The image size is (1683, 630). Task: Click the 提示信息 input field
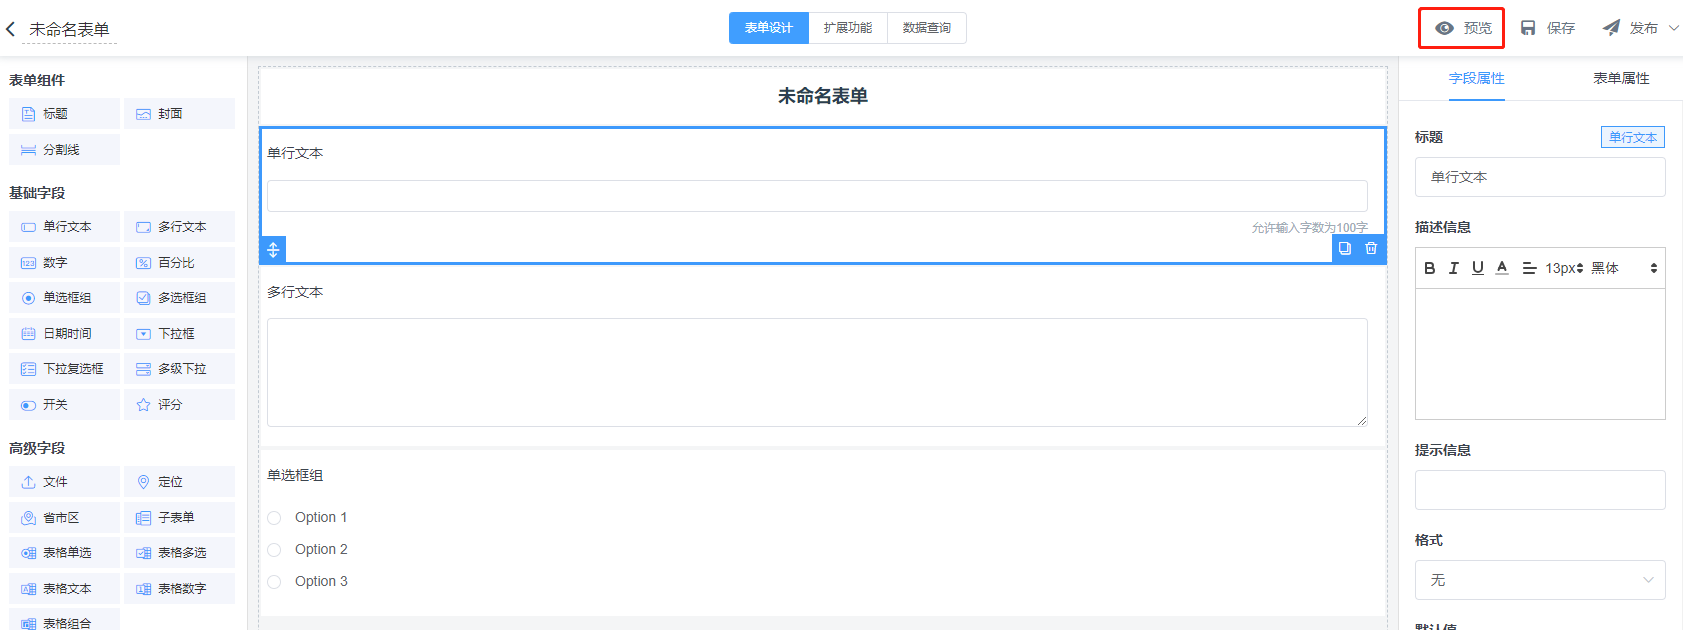click(1539, 490)
